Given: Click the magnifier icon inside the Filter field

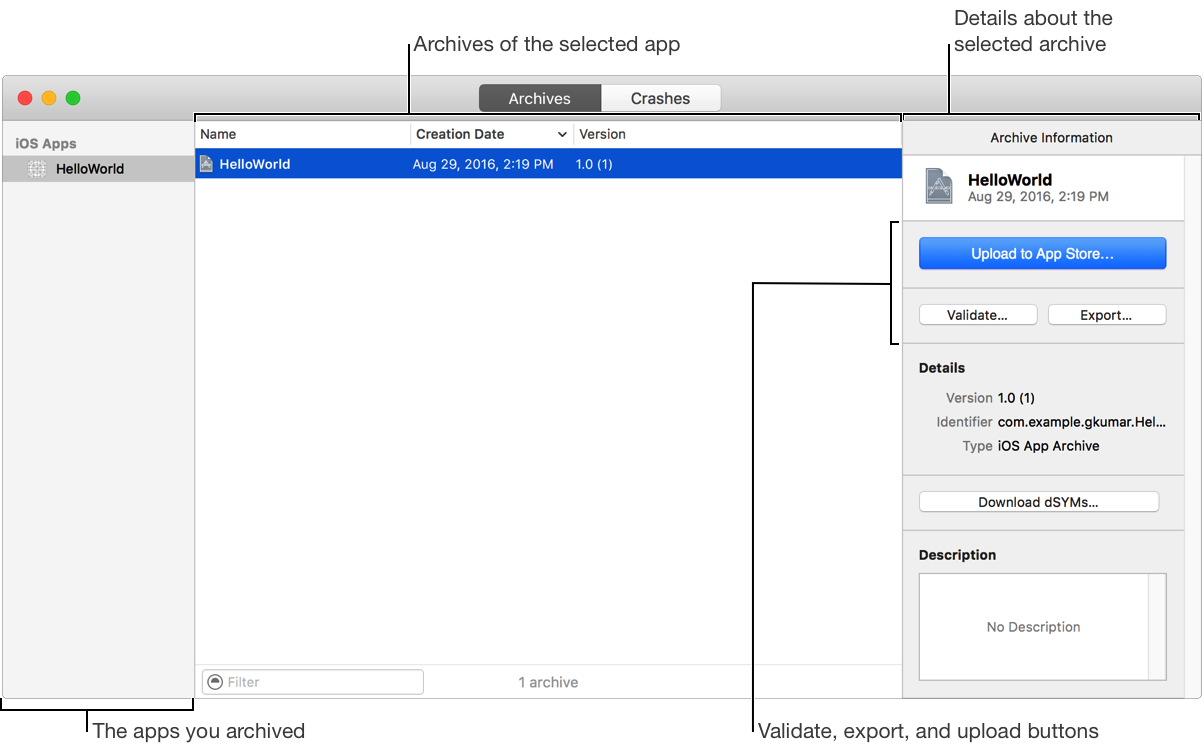Looking at the screenshot, I should click(214, 681).
